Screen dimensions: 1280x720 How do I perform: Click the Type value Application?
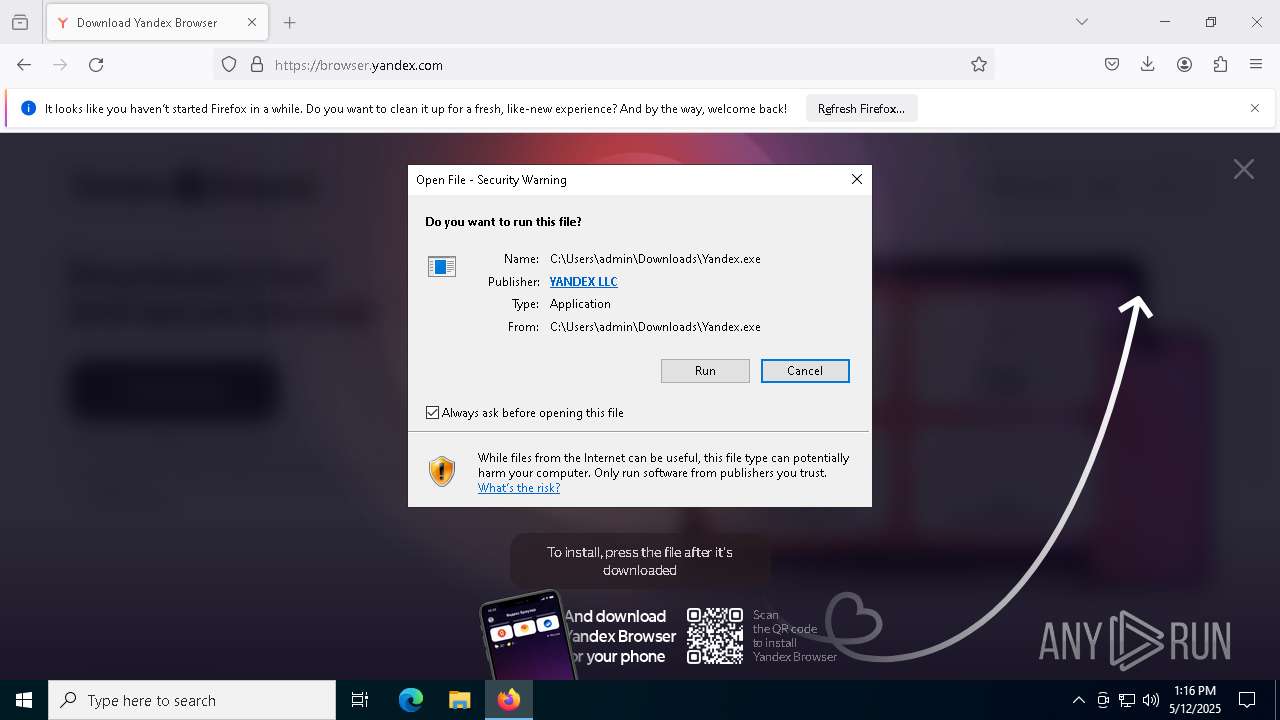point(580,304)
